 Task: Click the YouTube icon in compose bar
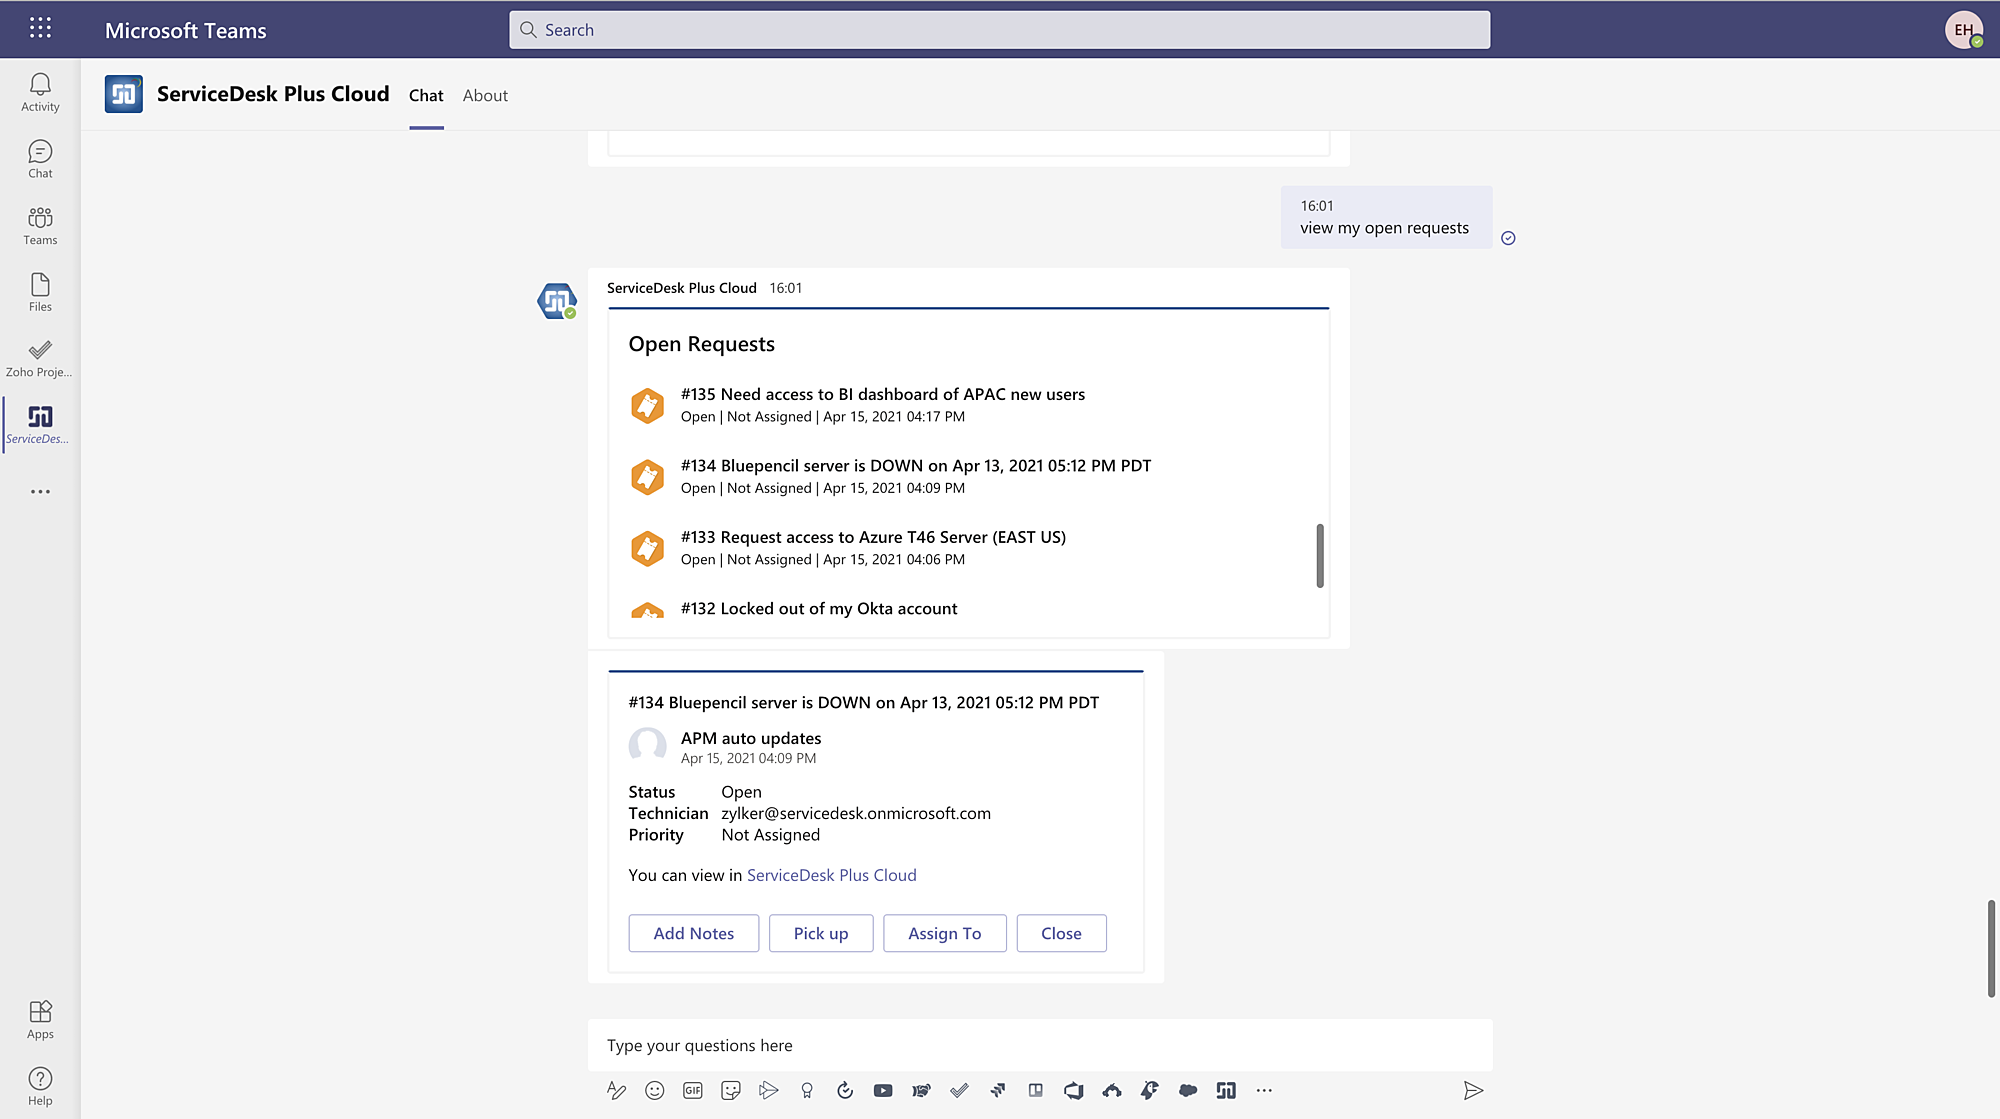pyautogui.click(x=883, y=1091)
